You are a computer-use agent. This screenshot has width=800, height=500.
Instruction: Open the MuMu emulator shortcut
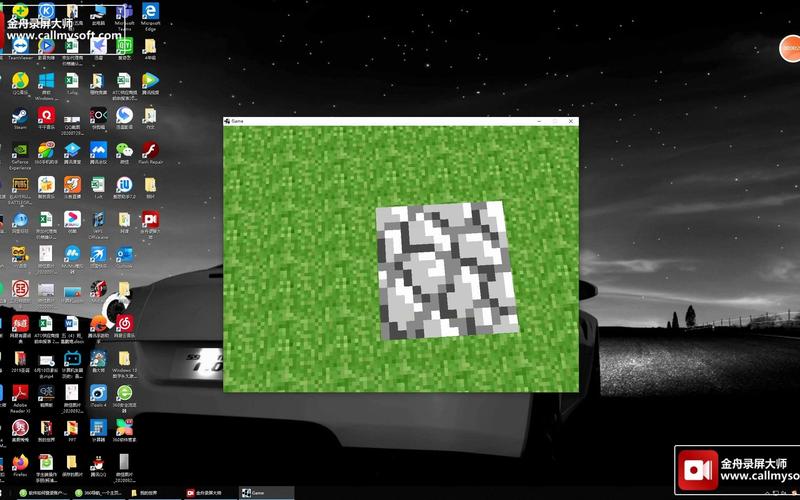[72, 254]
